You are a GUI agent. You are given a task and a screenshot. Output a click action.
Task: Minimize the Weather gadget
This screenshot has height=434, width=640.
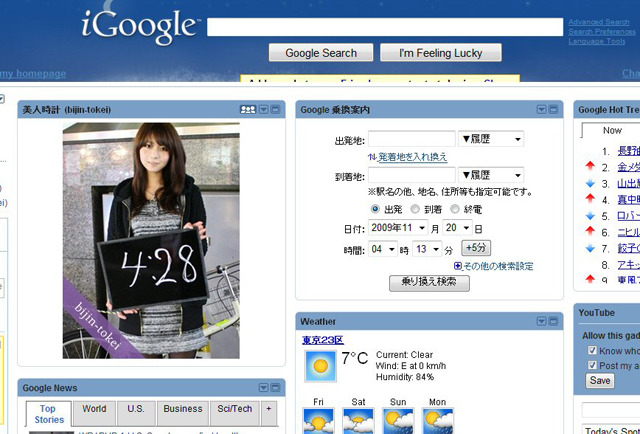[553, 321]
